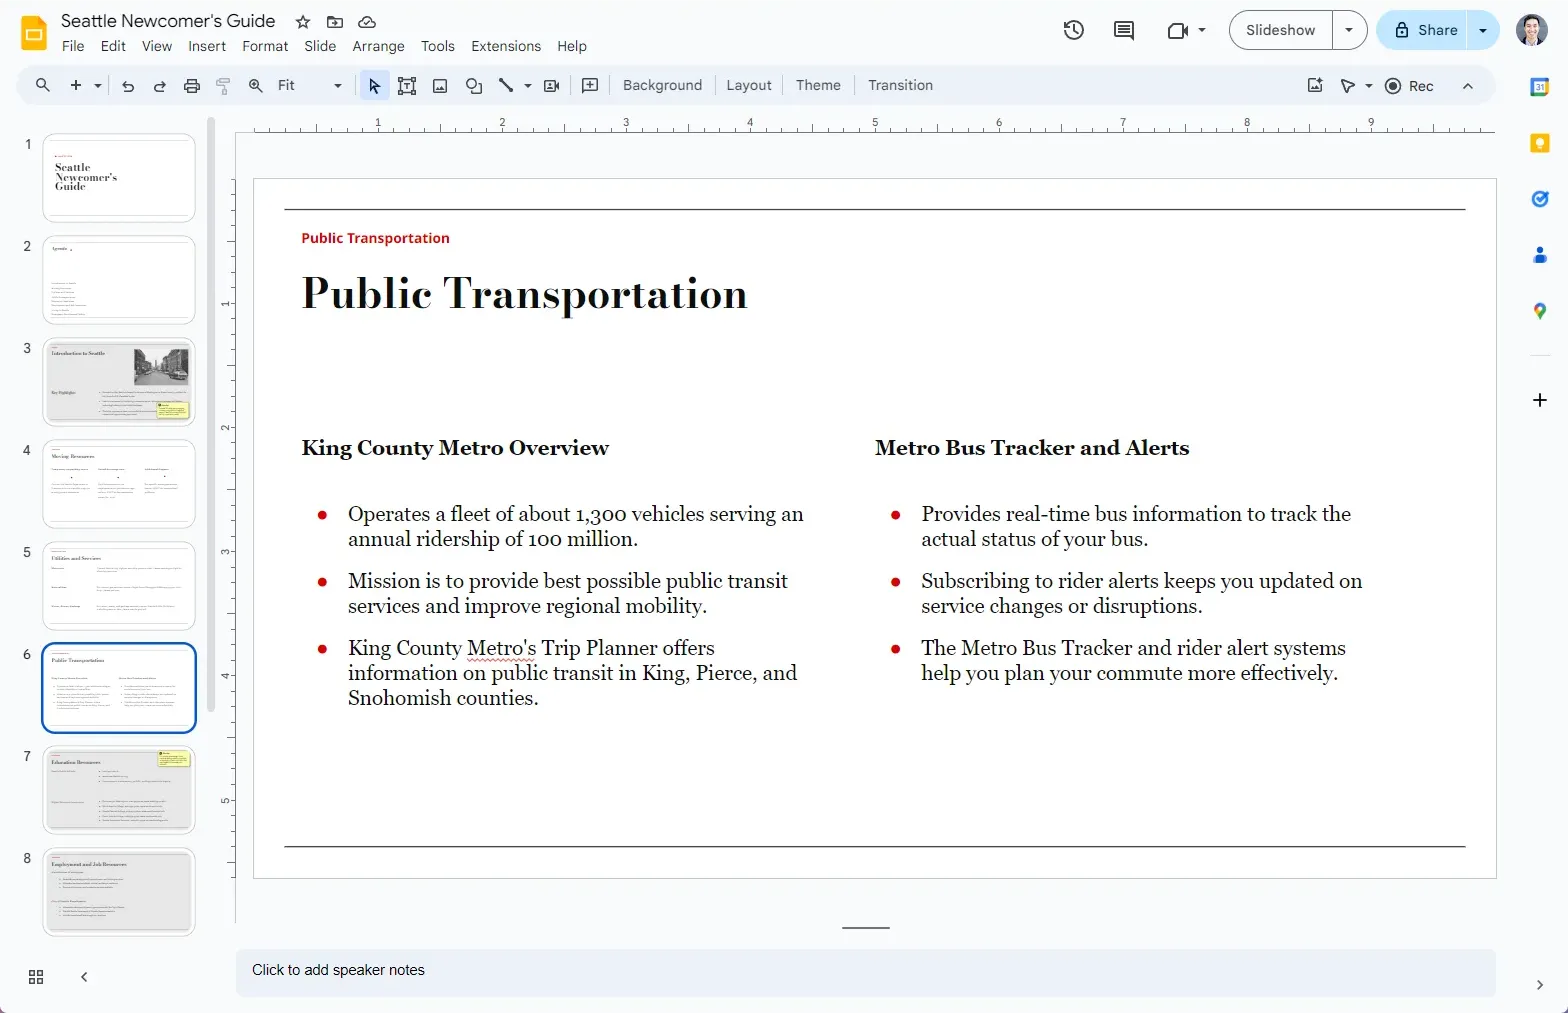Open the image generation toolbar icon

1315,85
